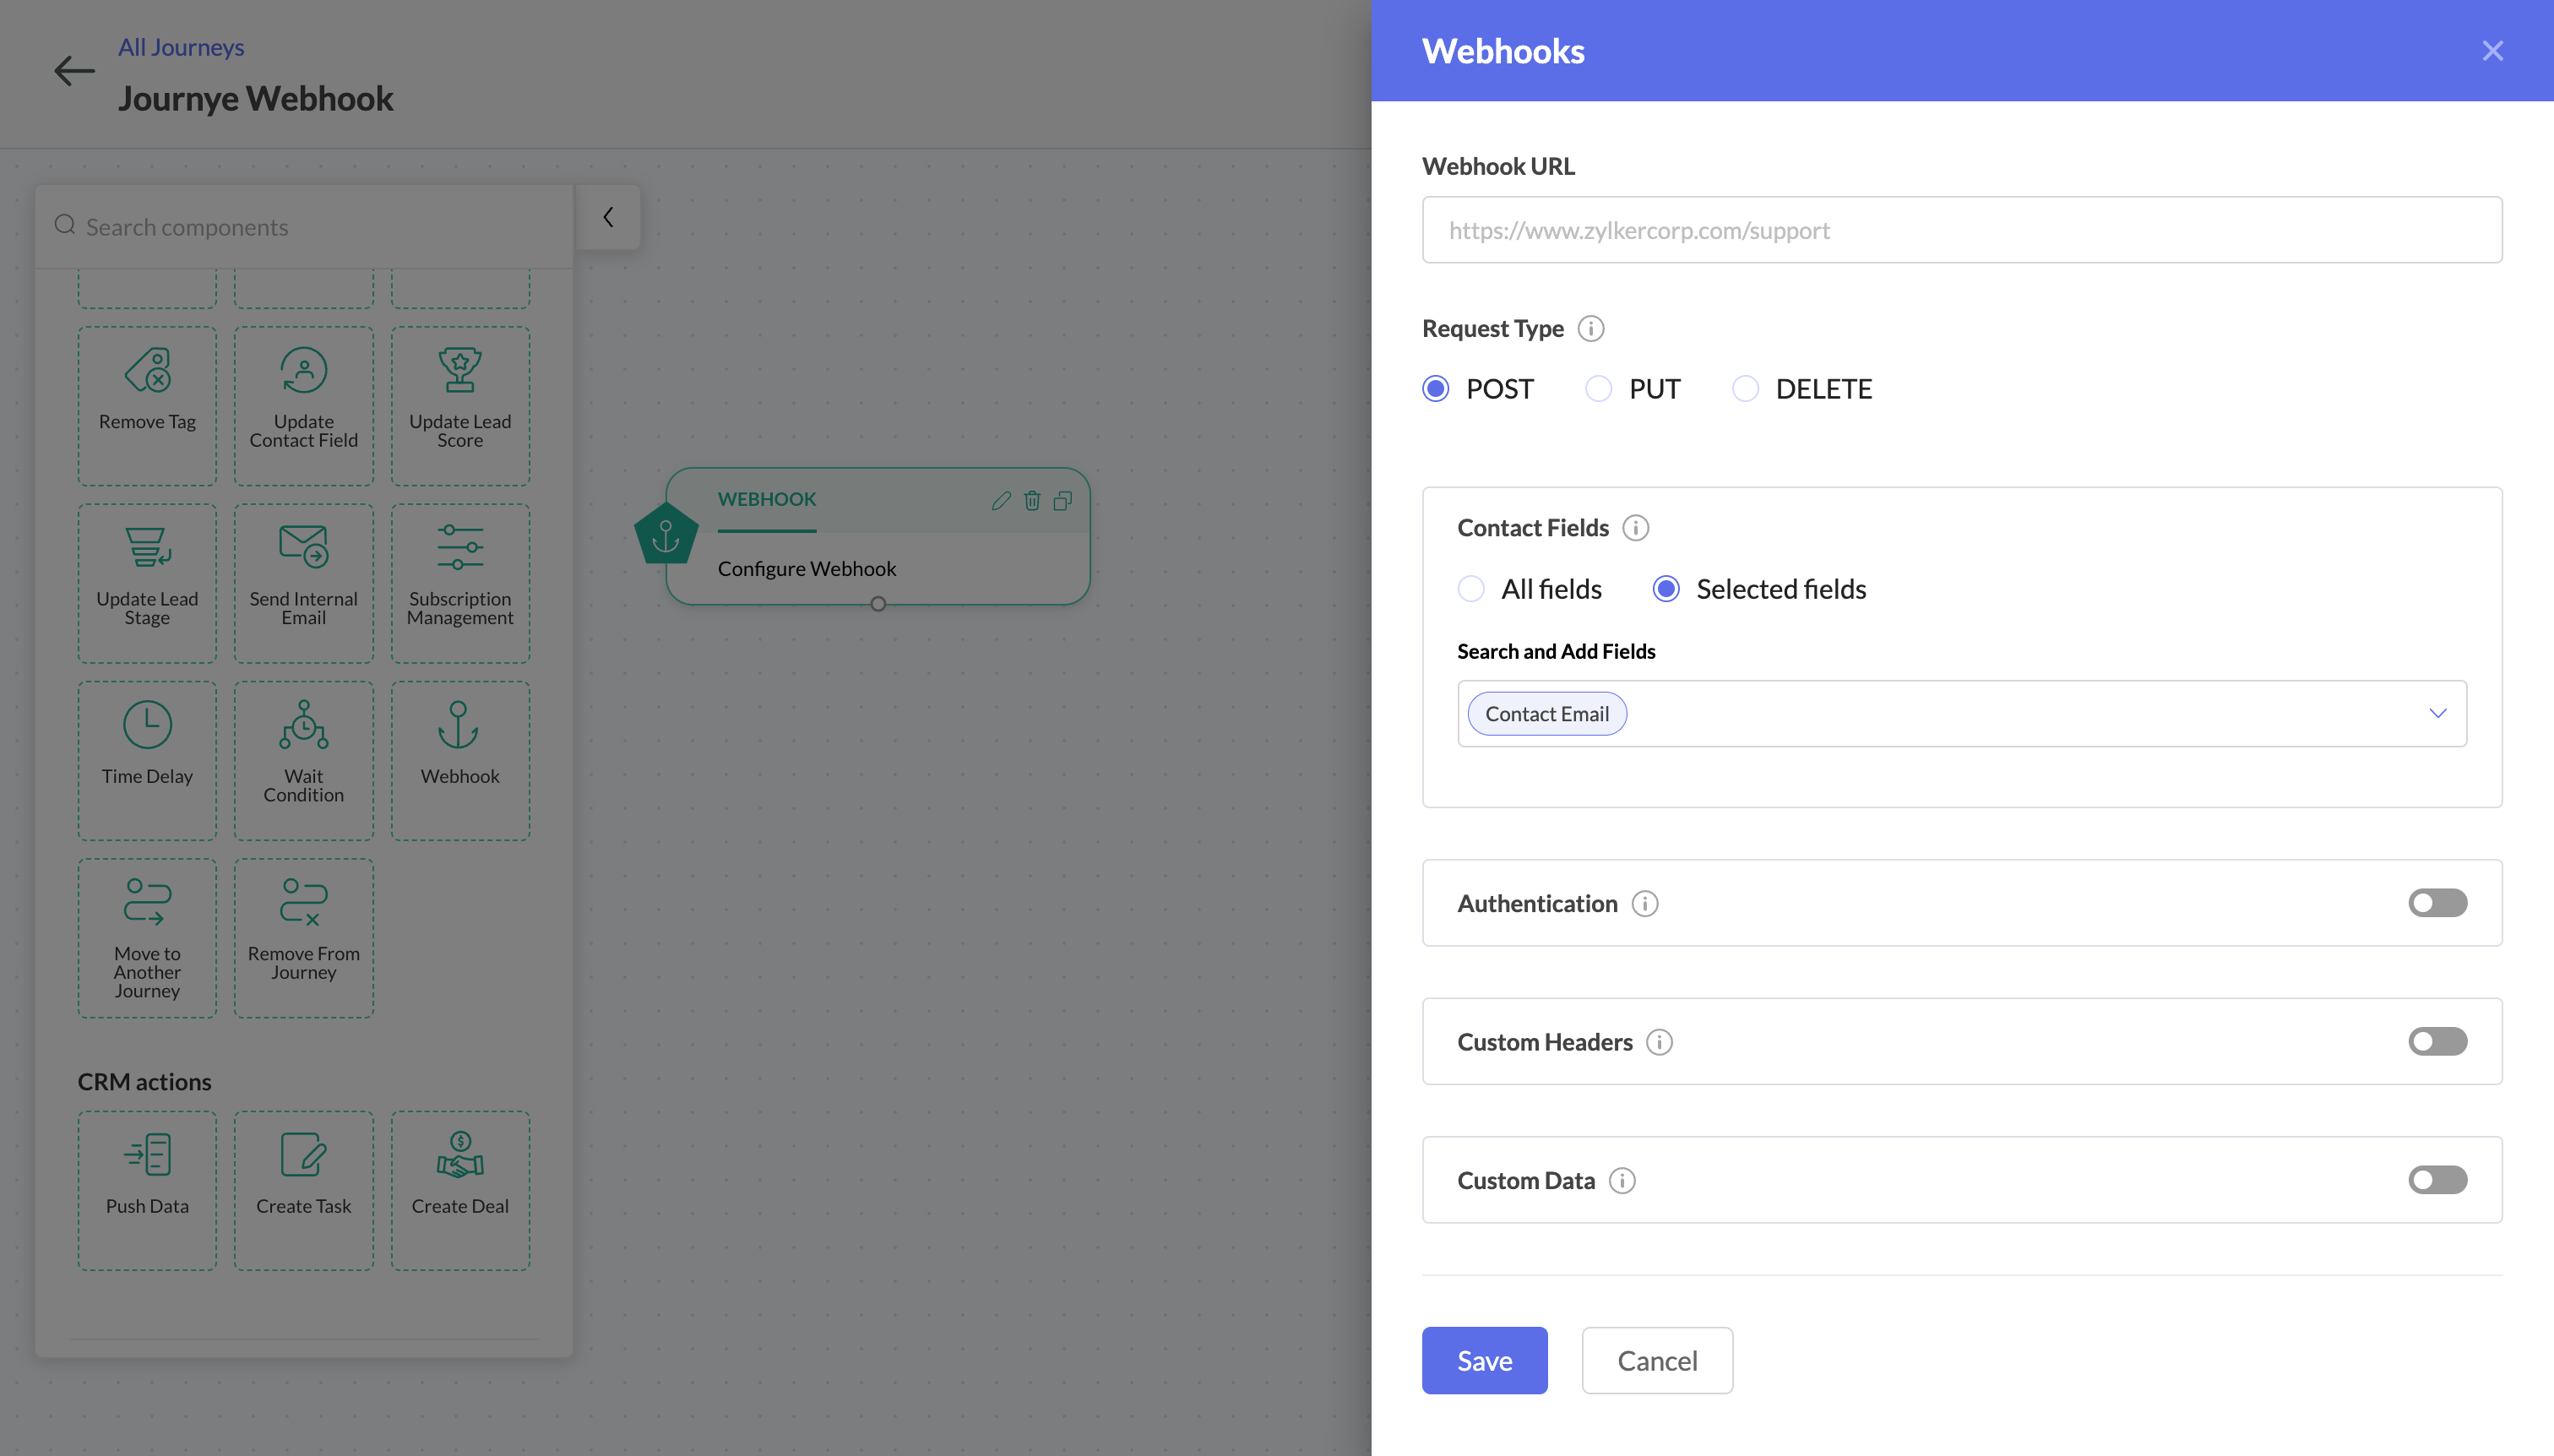Click the duplicate icon on Webhook node
The height and width of the screenshot is (1456, 2554).
pos(1063,500)
